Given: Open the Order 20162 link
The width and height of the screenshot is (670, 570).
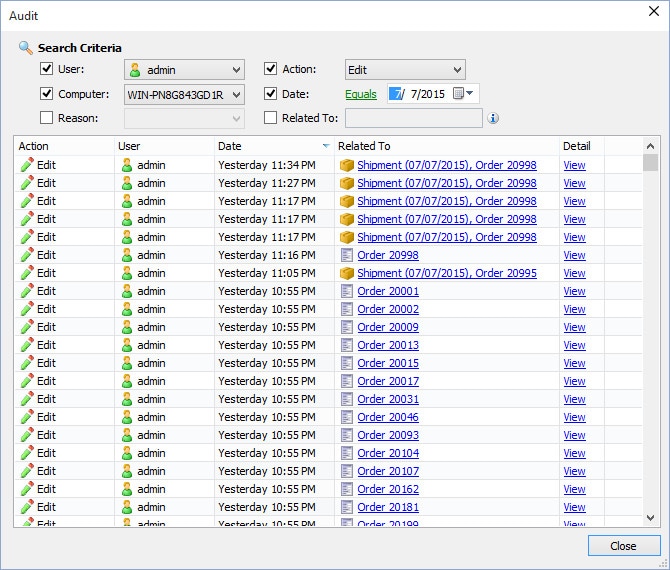Looking at the screenshot, I should tap(388, 489).
